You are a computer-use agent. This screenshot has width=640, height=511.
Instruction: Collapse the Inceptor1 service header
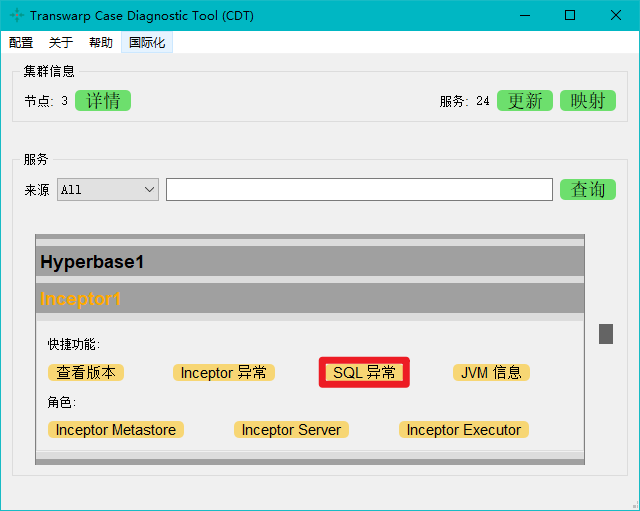point(310,298)
